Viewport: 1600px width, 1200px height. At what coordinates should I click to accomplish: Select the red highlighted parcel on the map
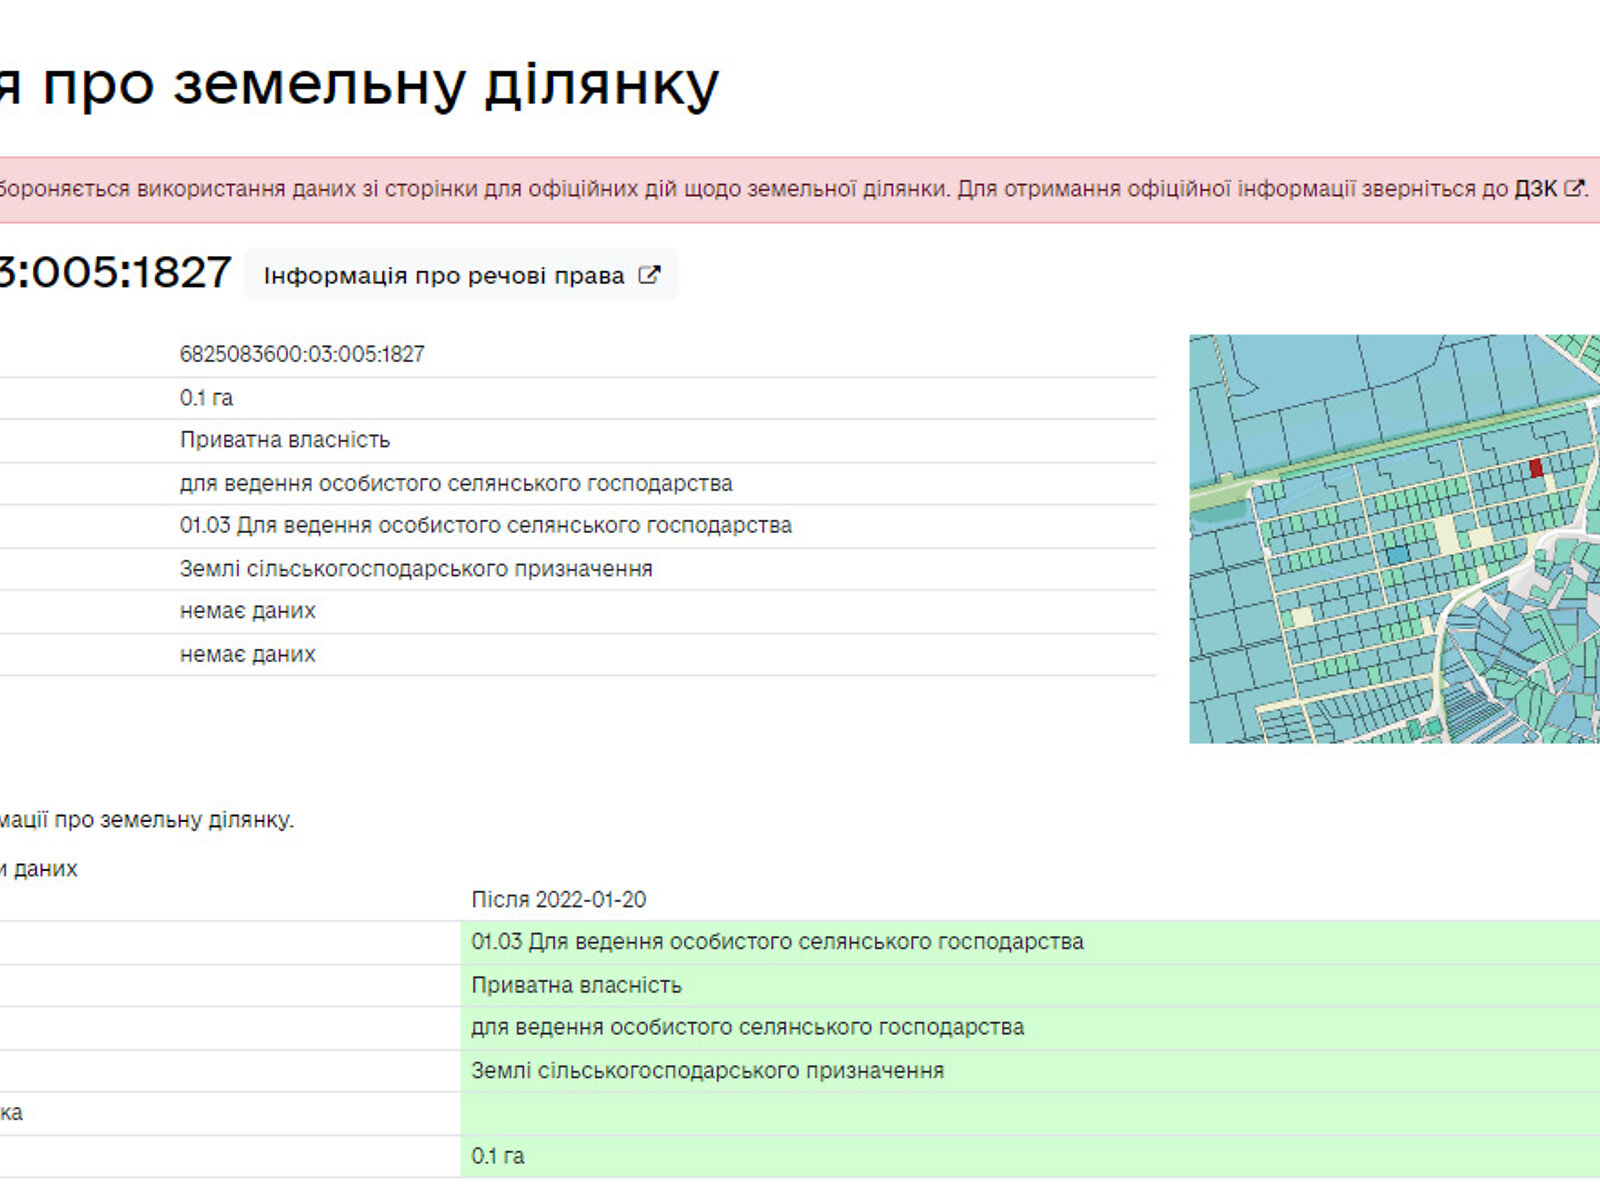(1536, 468)
